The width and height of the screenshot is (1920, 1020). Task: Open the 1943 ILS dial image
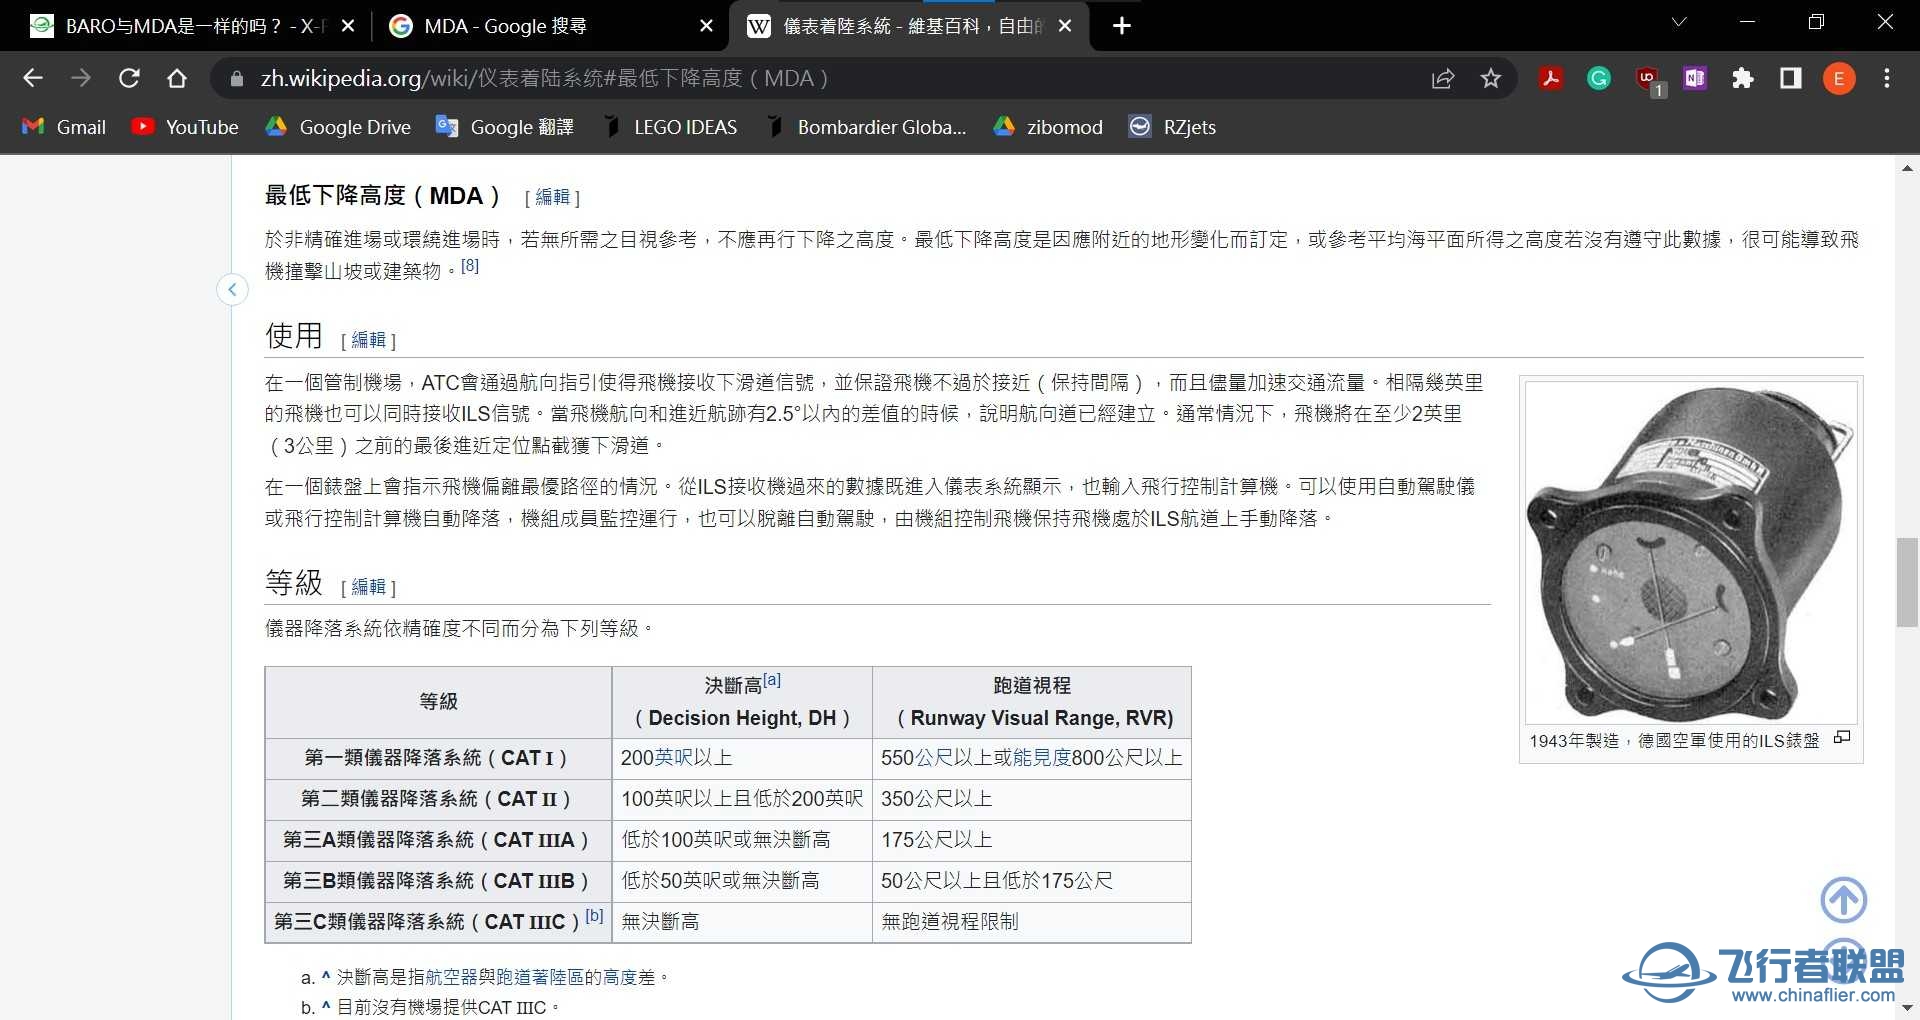[x=1690, y=552]
